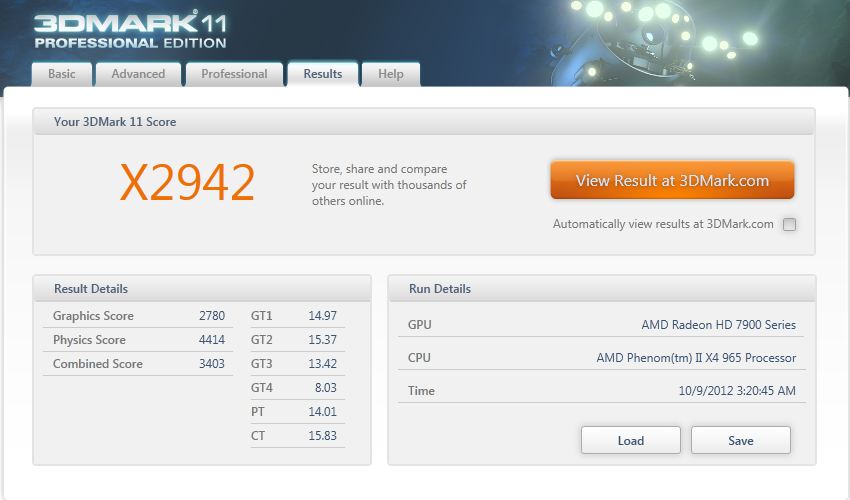
Task: Click the Combined Score value 3403
Action: click(x=212, y=363)
